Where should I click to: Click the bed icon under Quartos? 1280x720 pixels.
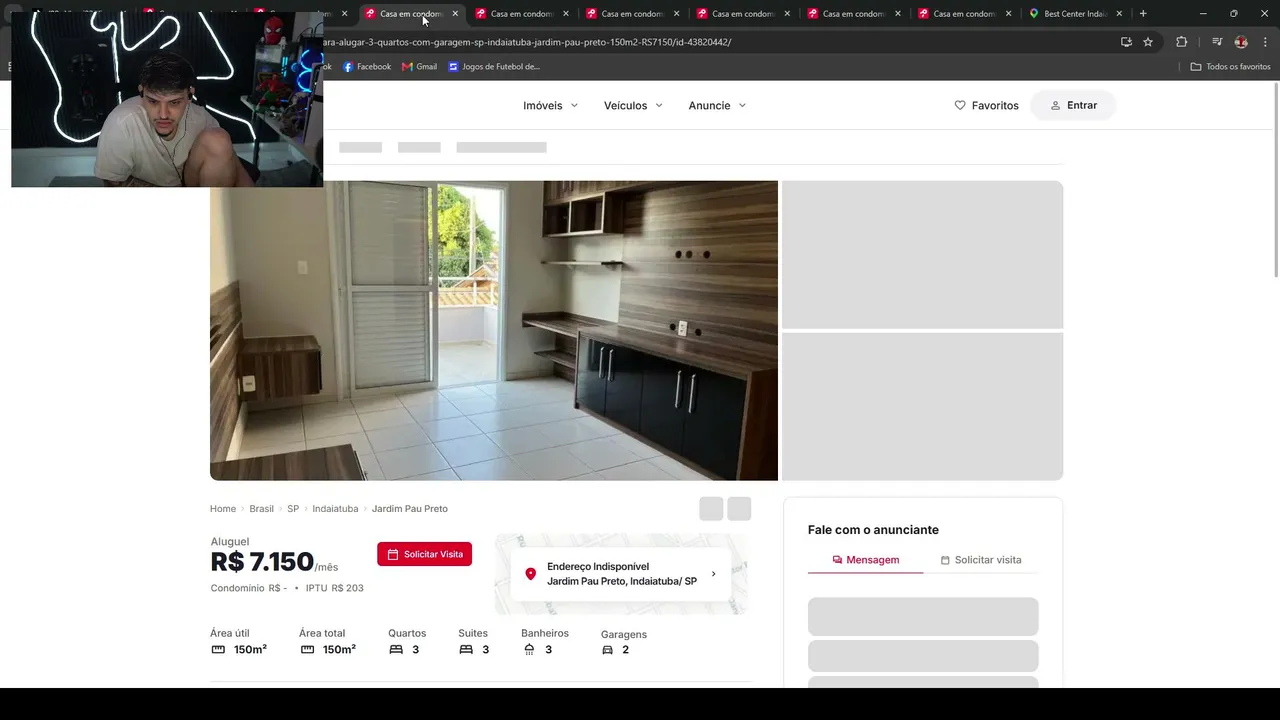coord(396,650)
